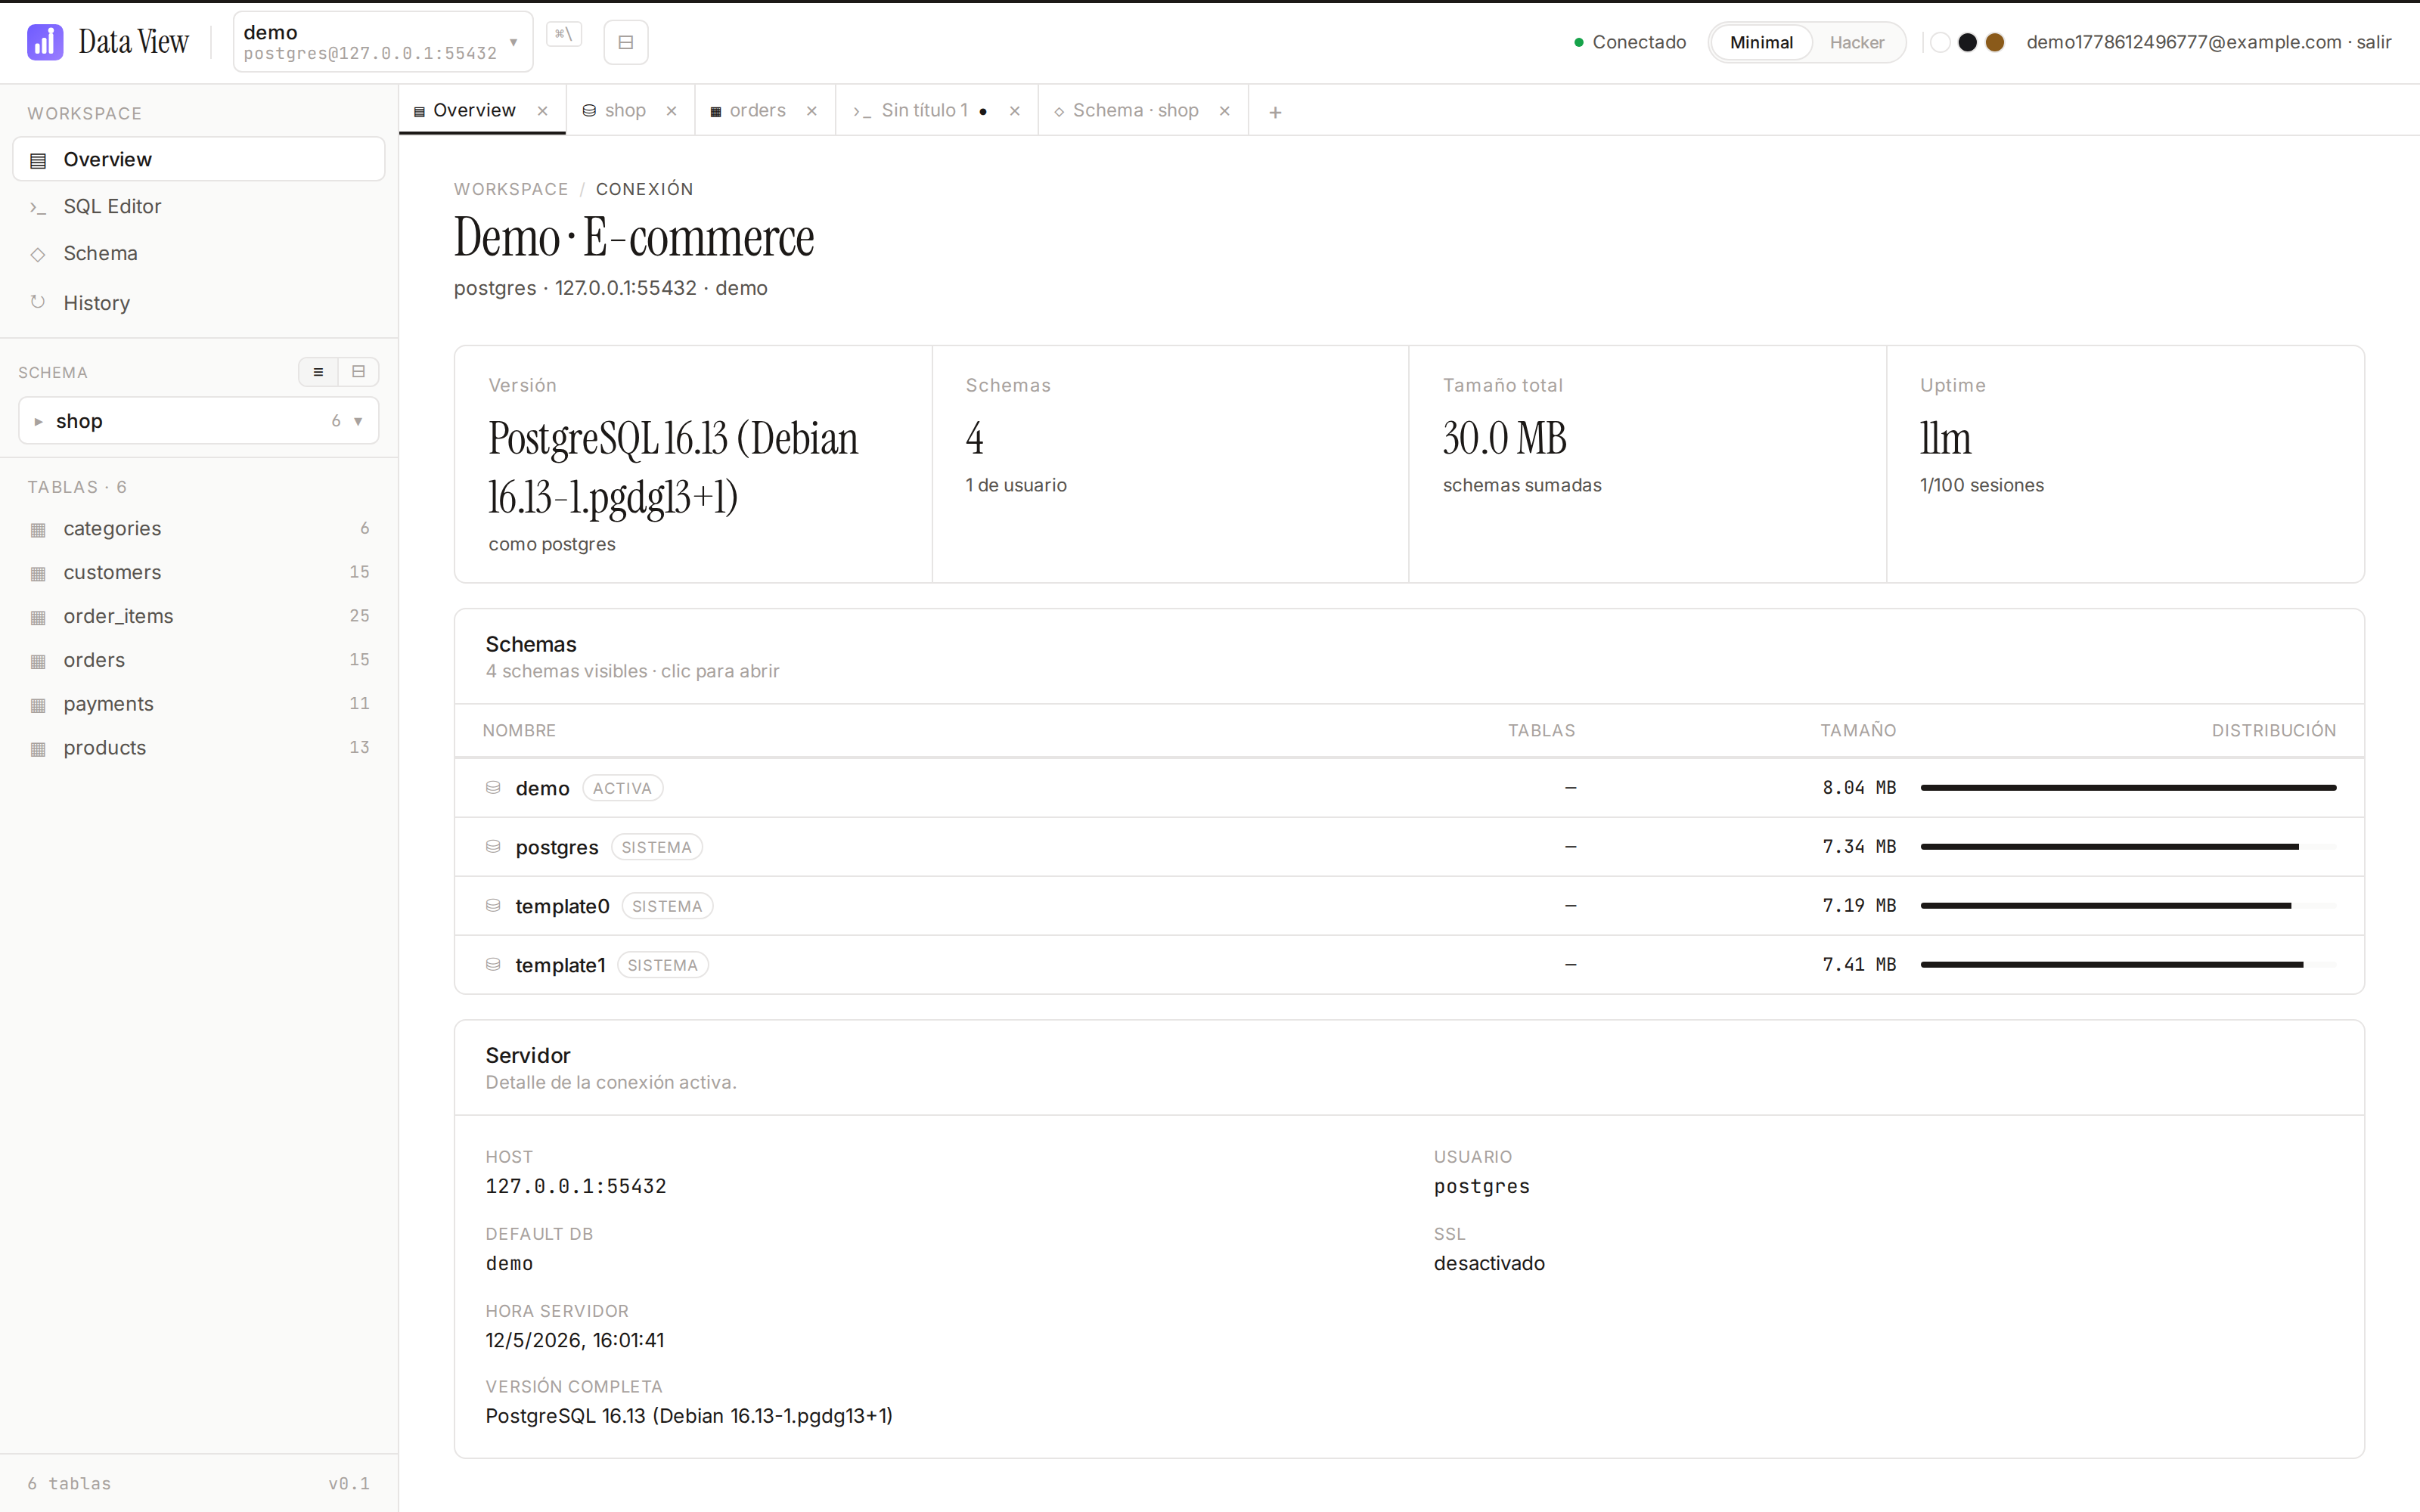Click the History clock icon
The width and height of the screenshot is (2420, 1512).
point(38,302)
